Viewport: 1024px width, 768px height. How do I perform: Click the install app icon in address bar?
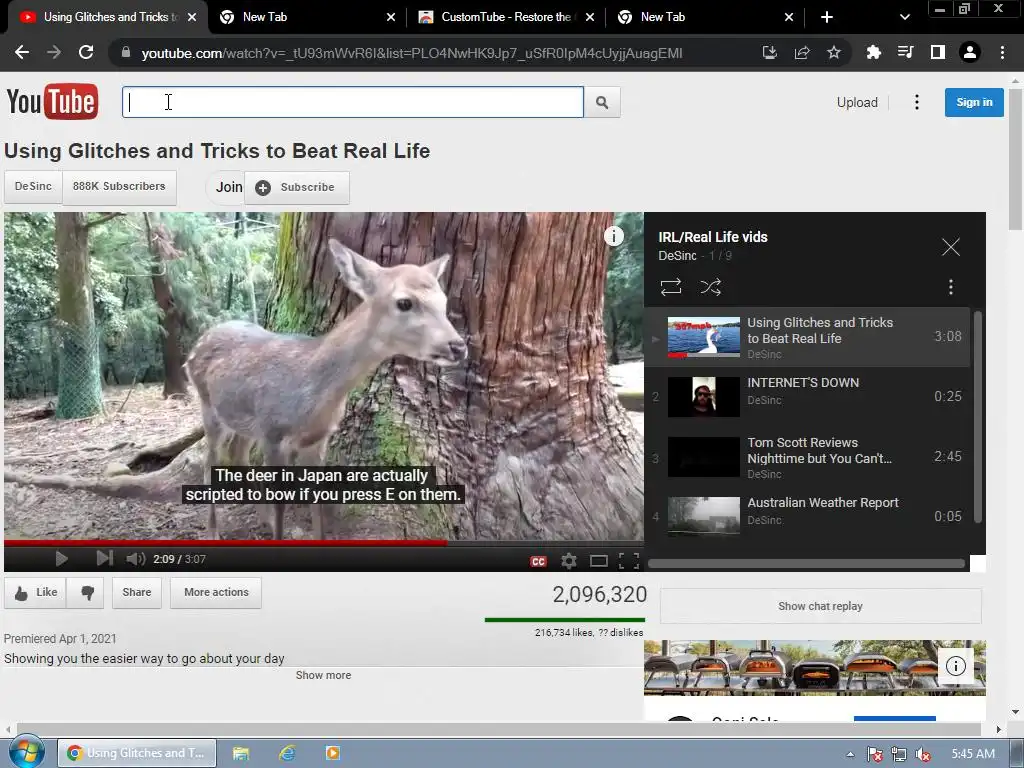770,52
